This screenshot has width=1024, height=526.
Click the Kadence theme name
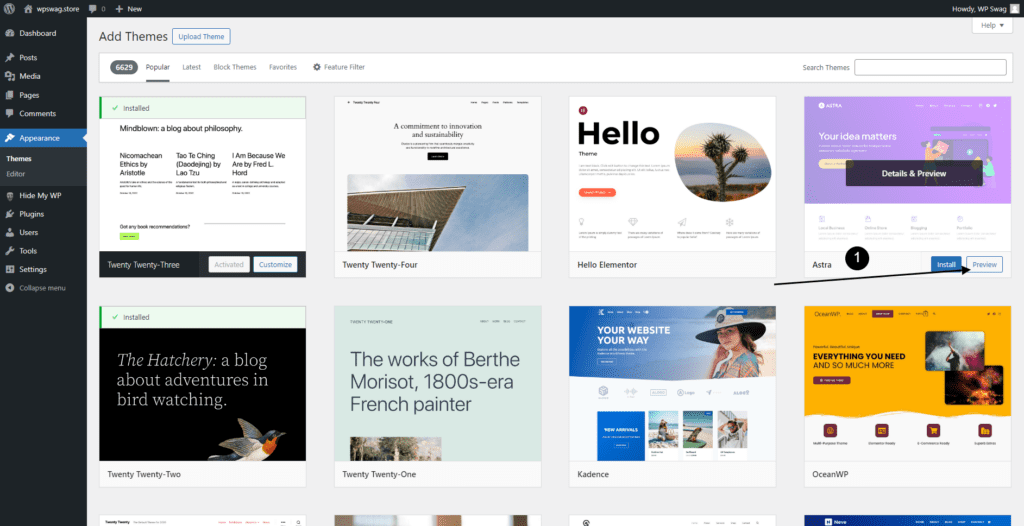[593, 474]
